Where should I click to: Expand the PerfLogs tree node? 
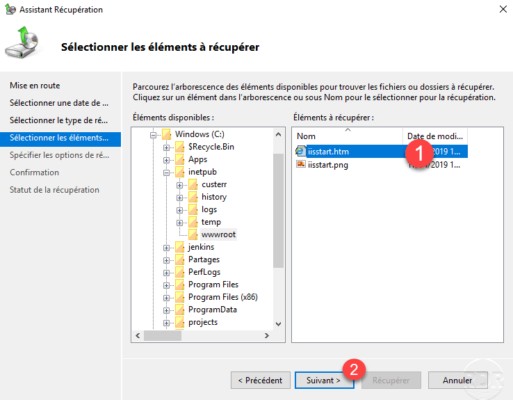click(x=166, y=273)
